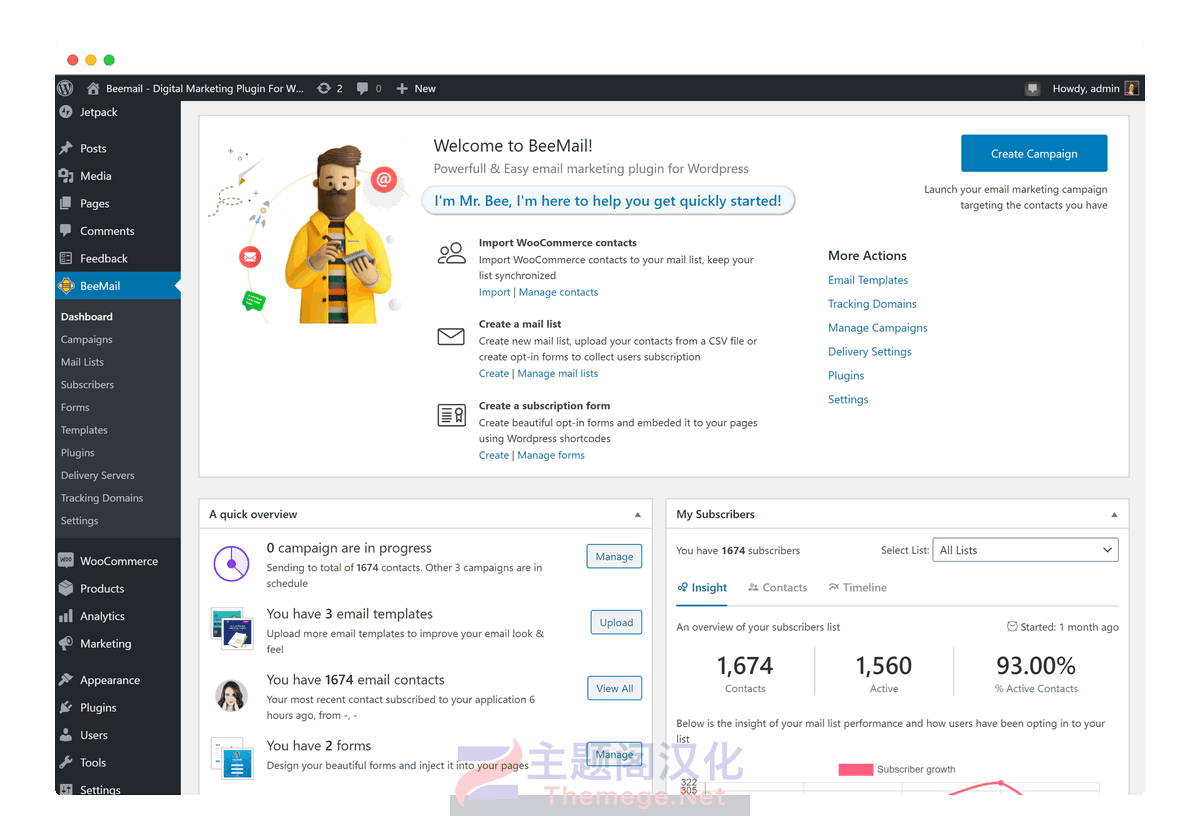Screen dimensions: 1200x836
Task: Click the WordPress logo in admin bar
Action: (x=66, y=88)
